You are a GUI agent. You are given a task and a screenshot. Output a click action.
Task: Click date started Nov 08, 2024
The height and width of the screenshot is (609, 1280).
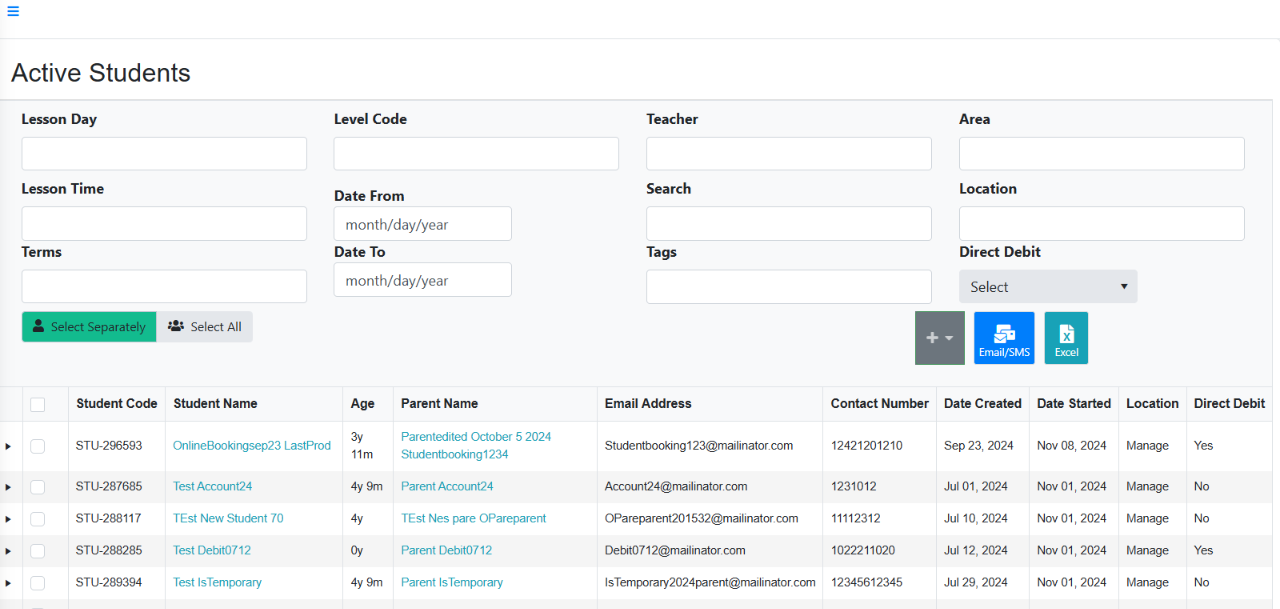click(1072, 446)
